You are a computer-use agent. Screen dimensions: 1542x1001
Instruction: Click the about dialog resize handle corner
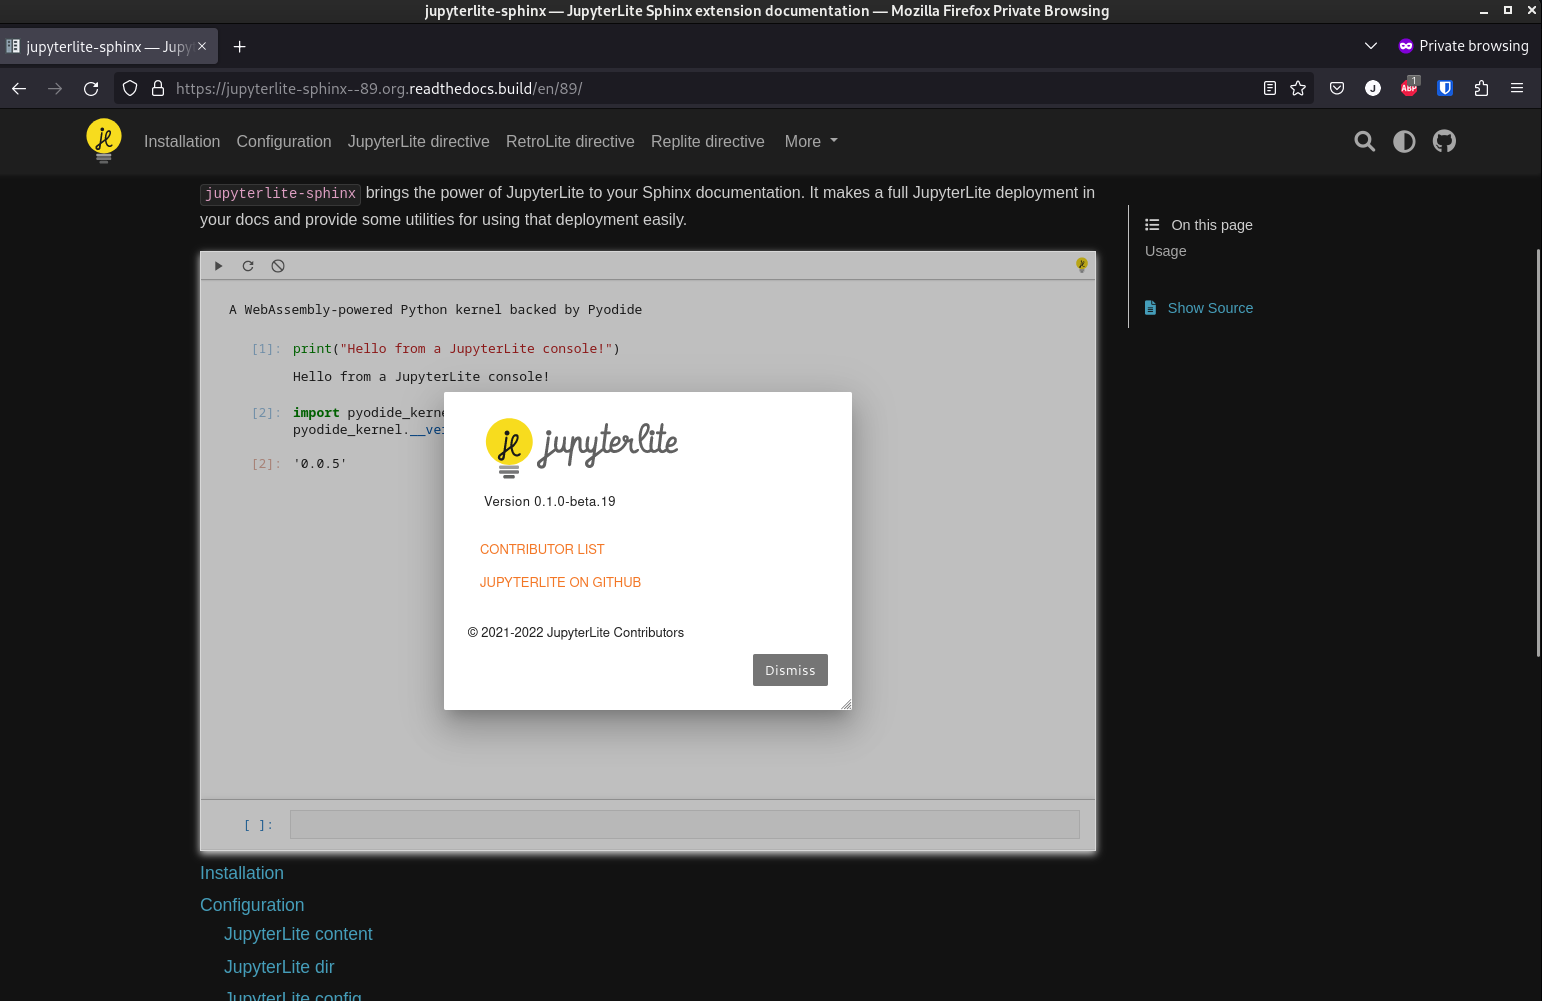tap(846, 704)
